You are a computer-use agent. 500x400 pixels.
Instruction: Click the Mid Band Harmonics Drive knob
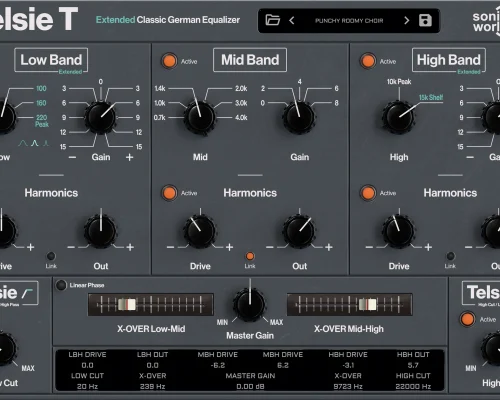(200, 231)
